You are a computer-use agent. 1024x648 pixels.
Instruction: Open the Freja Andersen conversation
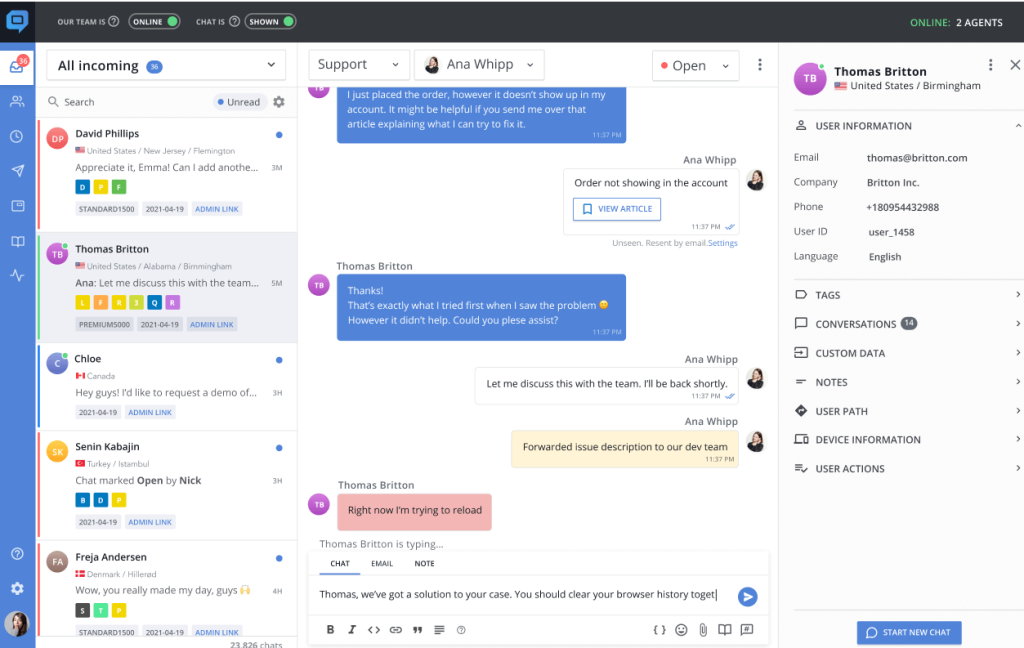pos(167,589)
